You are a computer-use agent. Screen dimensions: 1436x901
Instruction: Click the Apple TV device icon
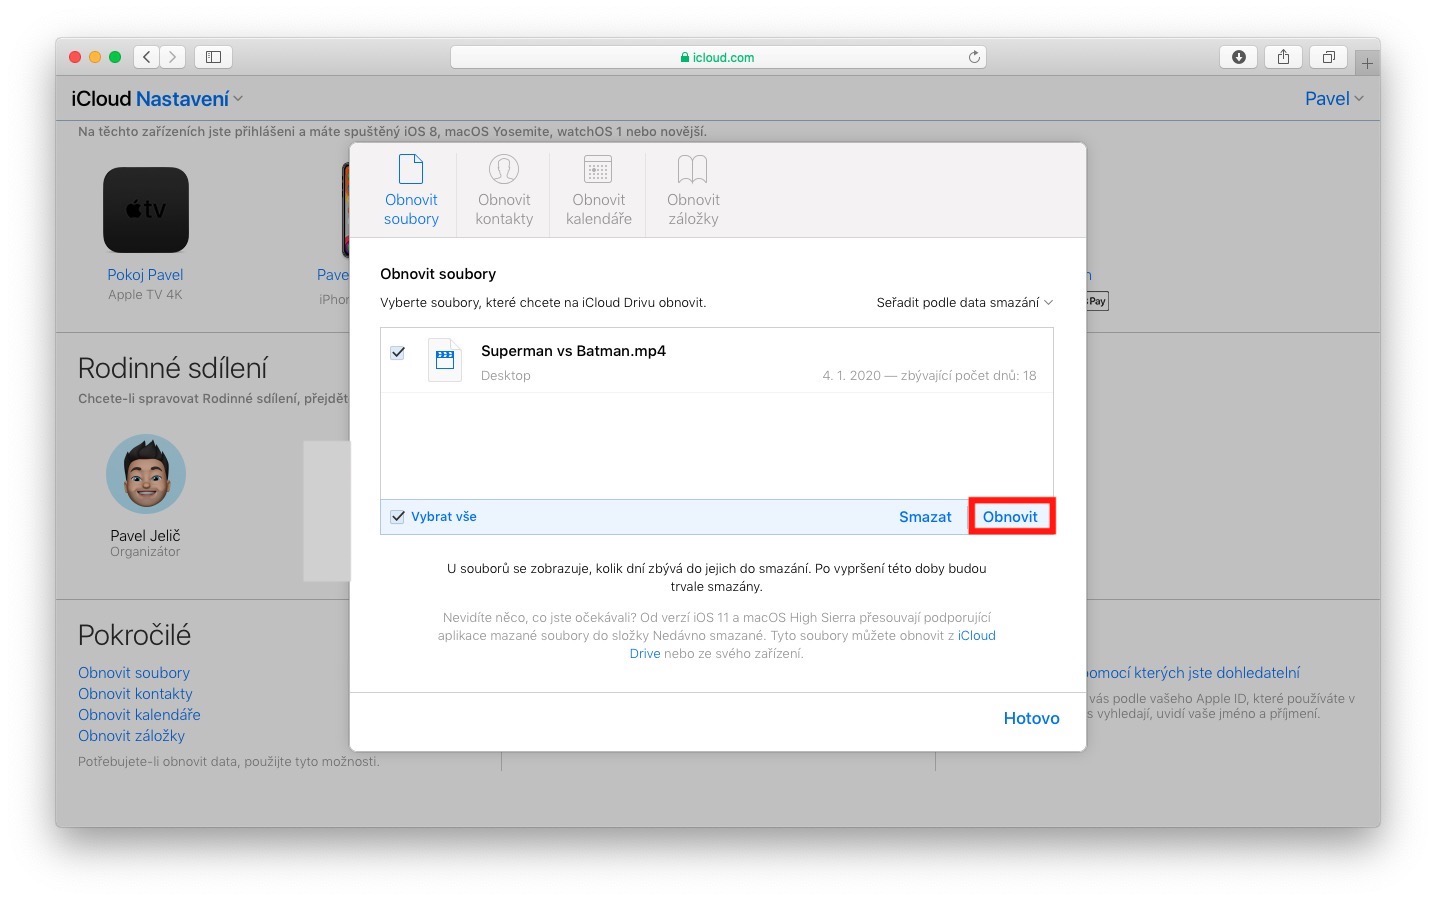pyautogui.click(x=146, y=210)
